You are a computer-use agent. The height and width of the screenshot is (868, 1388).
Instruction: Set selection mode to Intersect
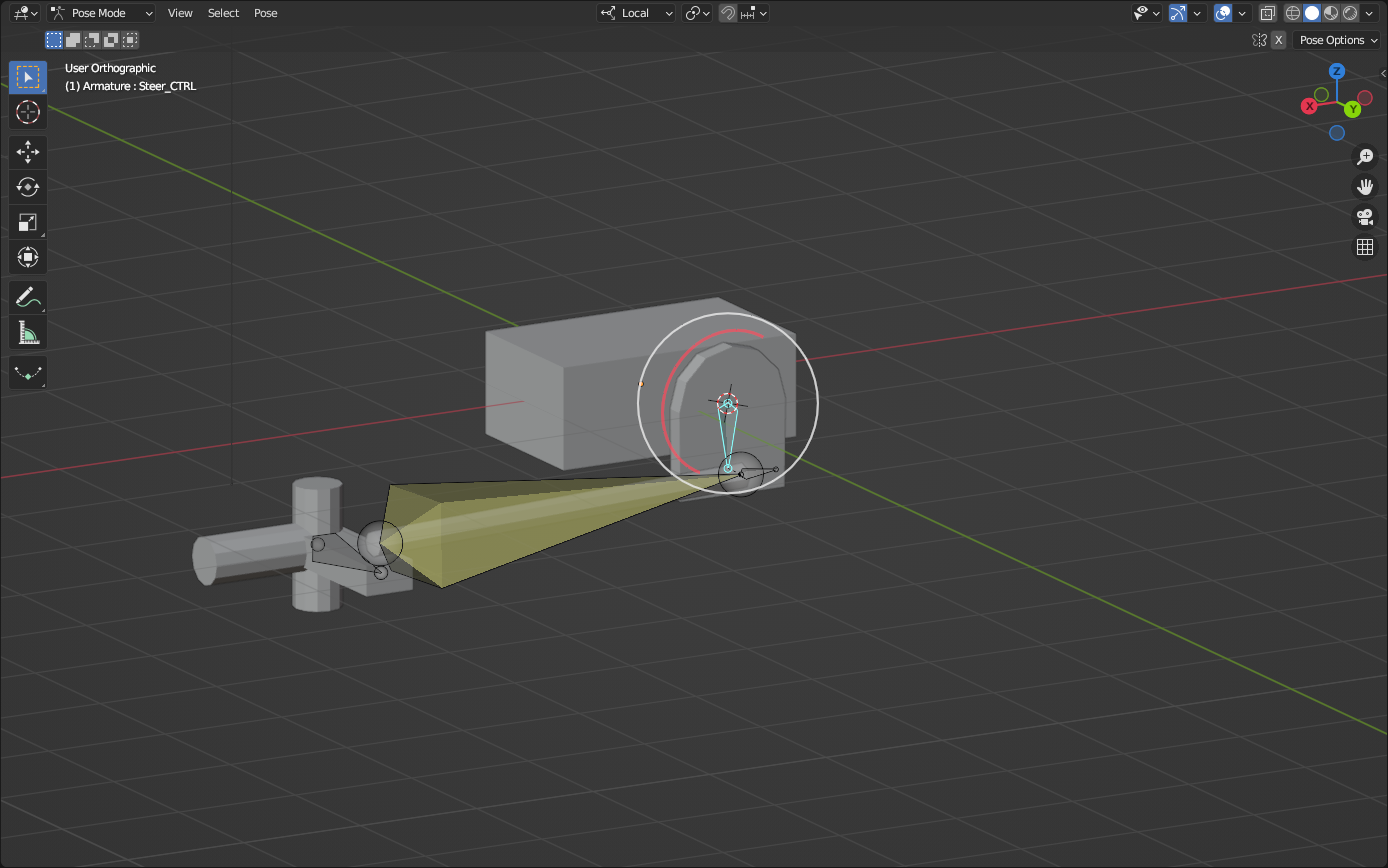pyautogui.click(x=130, y=40)
